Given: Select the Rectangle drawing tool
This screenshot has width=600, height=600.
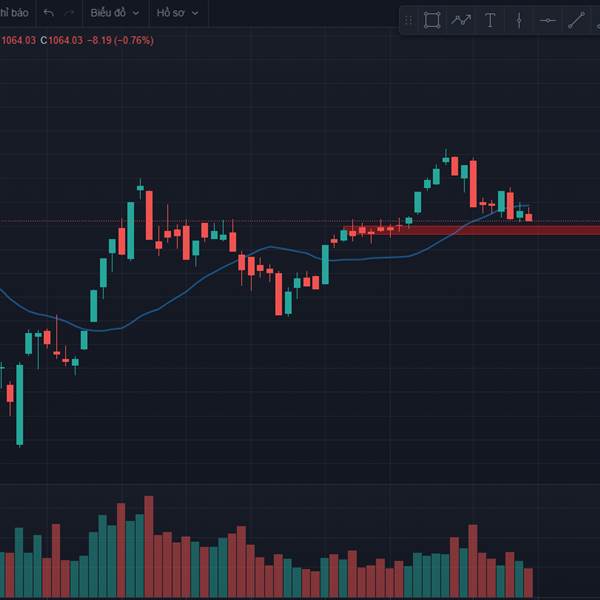Looking at the screenshot, I should click(x=432, y=20).
